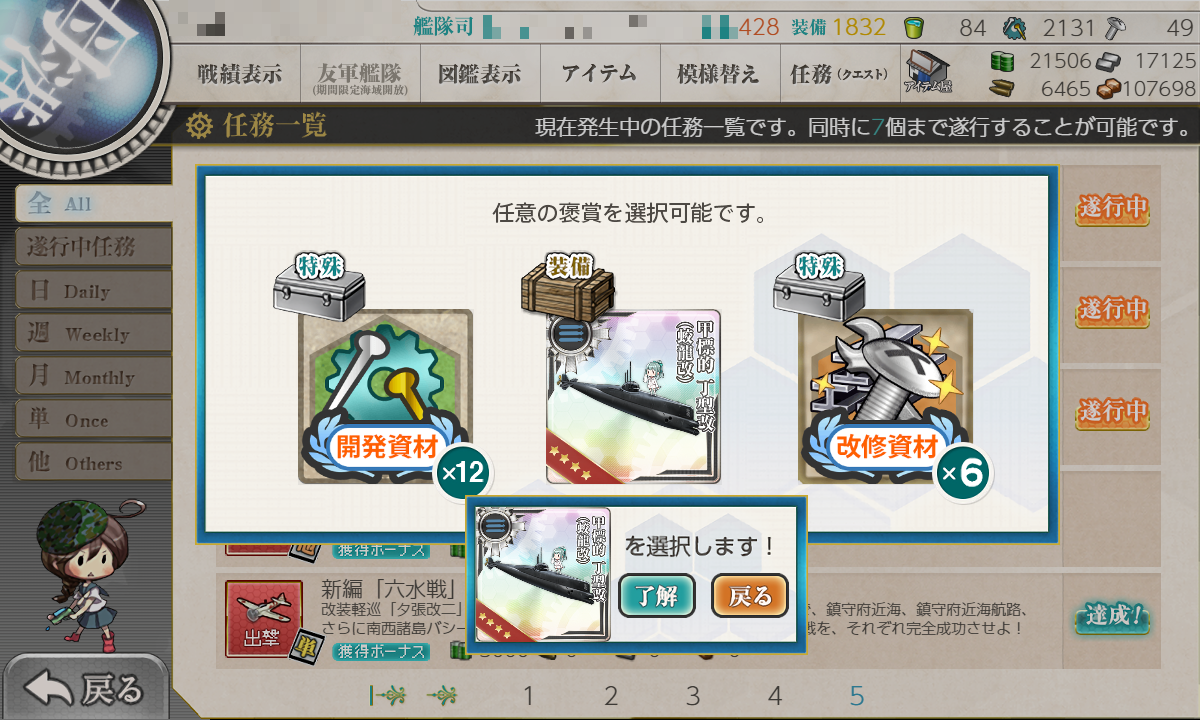Claim the 達成! completed quest badge
This screenshot has width=1200, height=720.
coord(1112,617)
